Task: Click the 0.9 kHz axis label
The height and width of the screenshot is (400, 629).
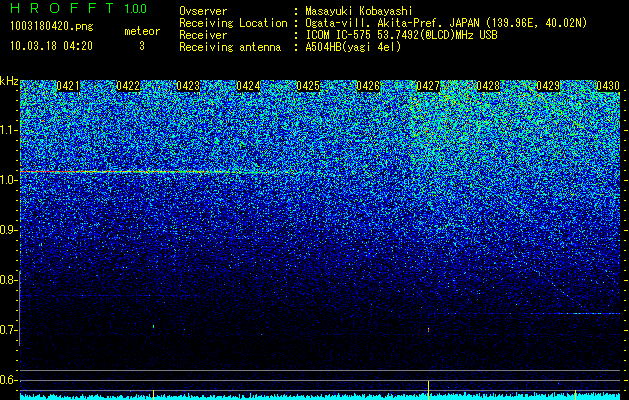Action: pos(9,230)
